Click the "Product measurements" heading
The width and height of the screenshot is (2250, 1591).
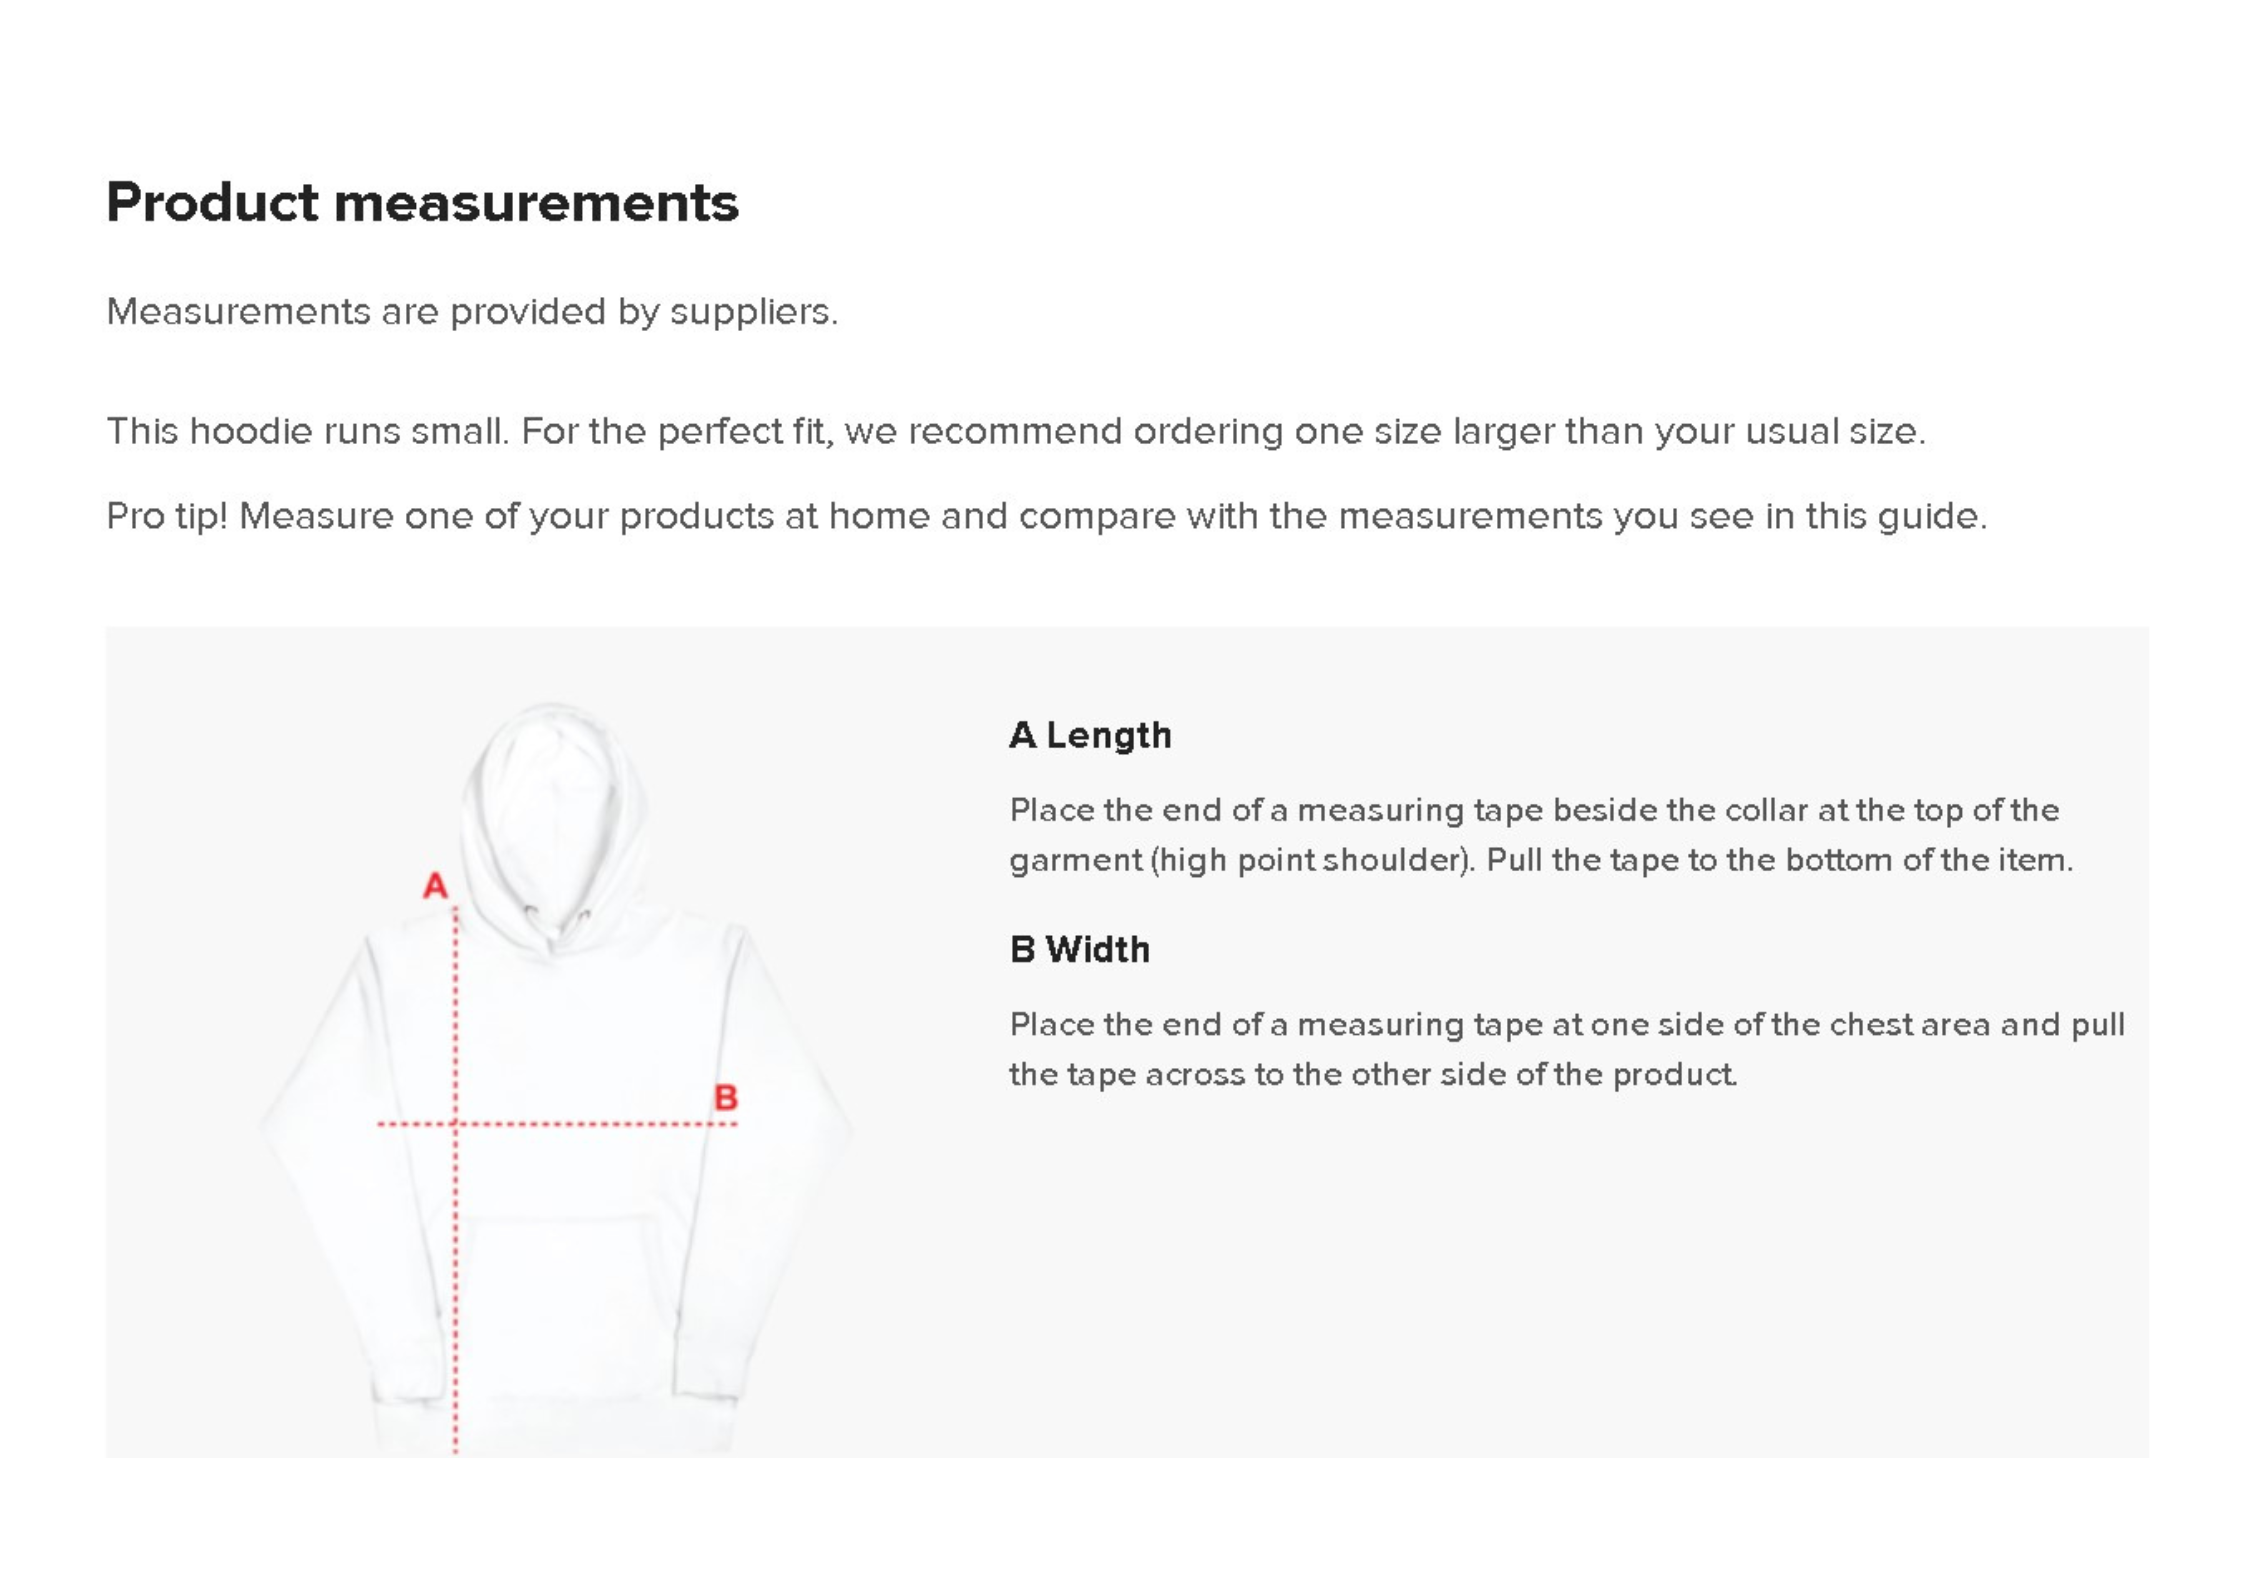click(422, 203)
